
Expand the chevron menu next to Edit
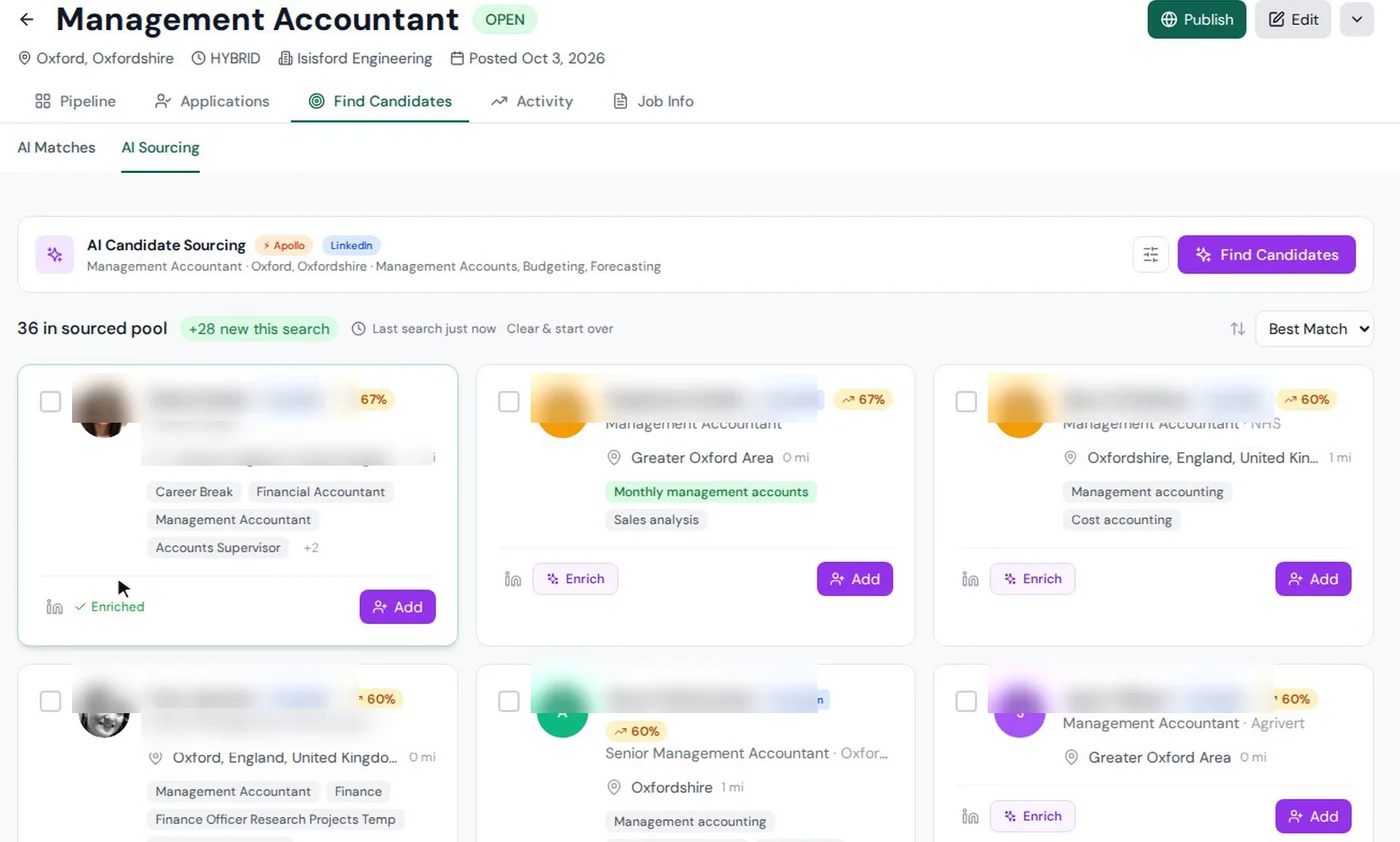coord(1357,19)
